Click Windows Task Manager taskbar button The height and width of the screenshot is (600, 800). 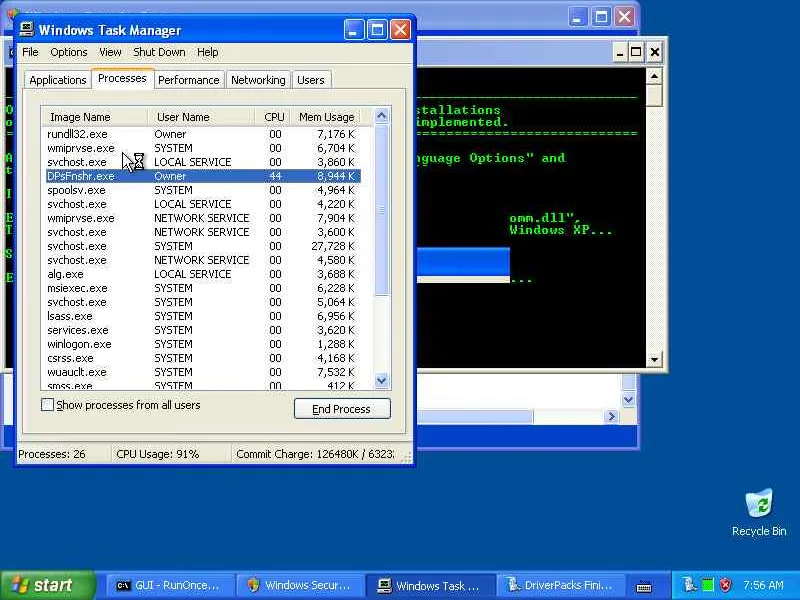(430, 586)
